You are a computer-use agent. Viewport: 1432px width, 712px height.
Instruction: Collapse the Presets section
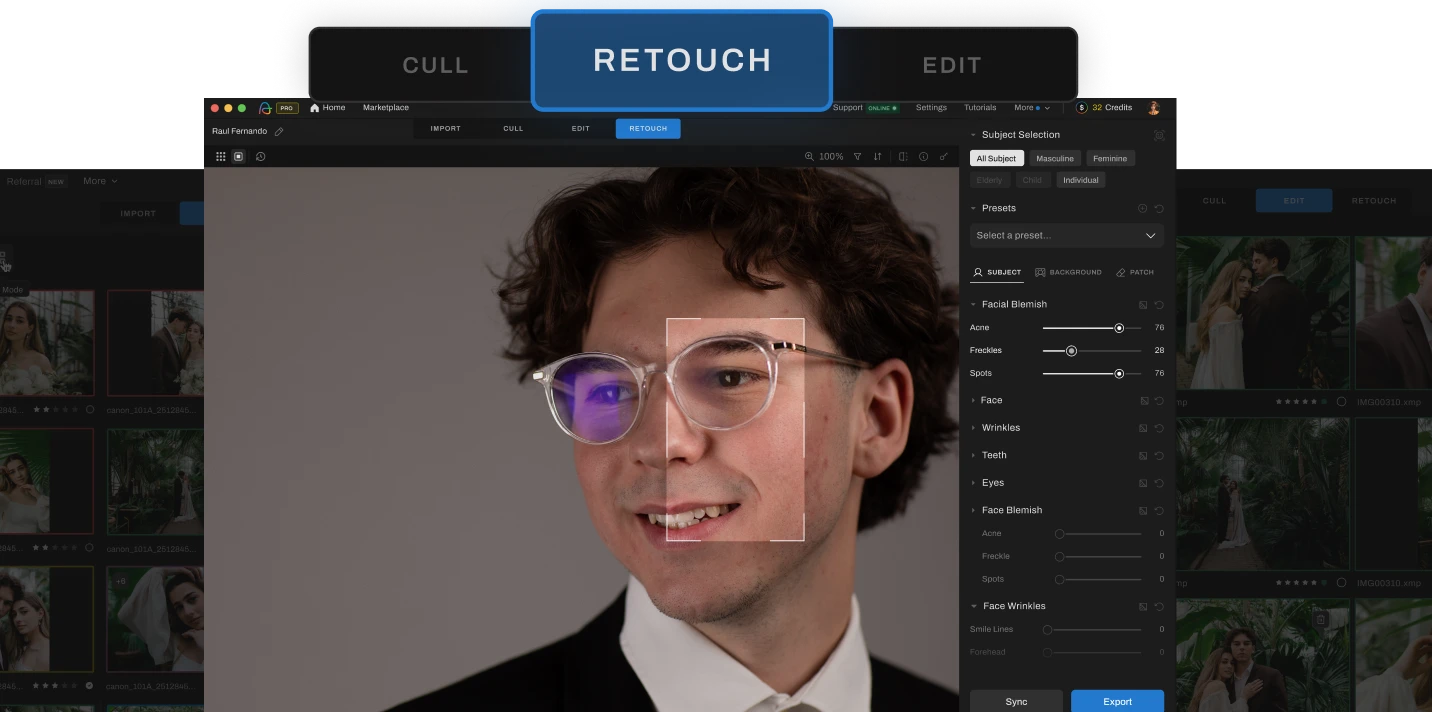973,208
